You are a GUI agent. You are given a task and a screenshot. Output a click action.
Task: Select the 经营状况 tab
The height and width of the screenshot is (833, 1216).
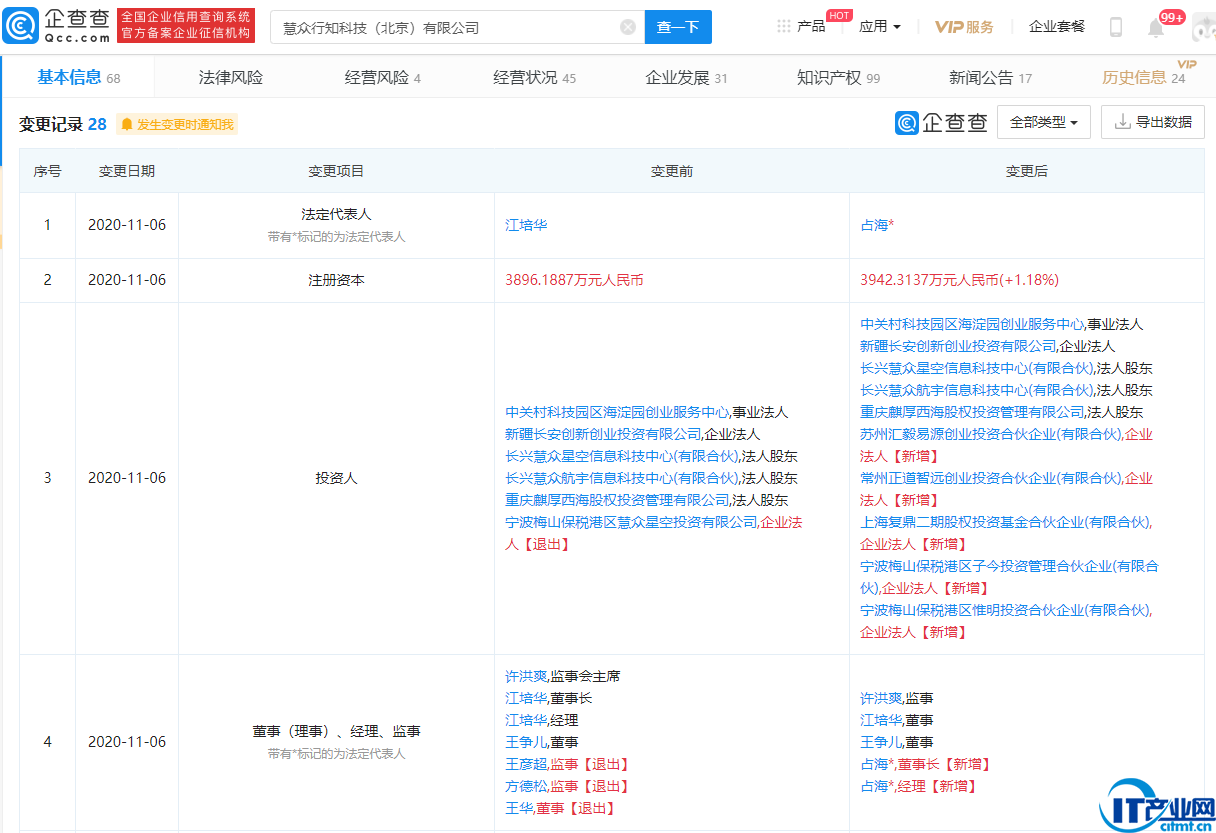[x=534, y=77]
